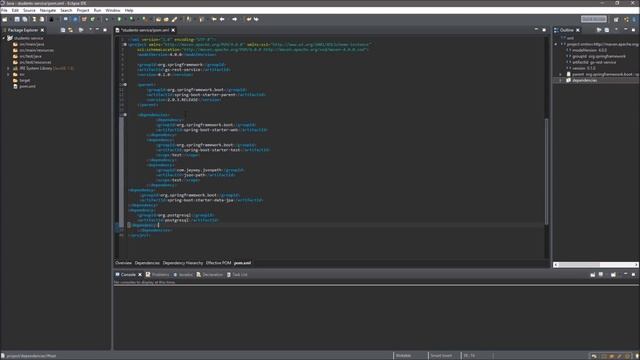Select src/test/java folder
Viewport: 640px width, 360px height.
(31, 56)
